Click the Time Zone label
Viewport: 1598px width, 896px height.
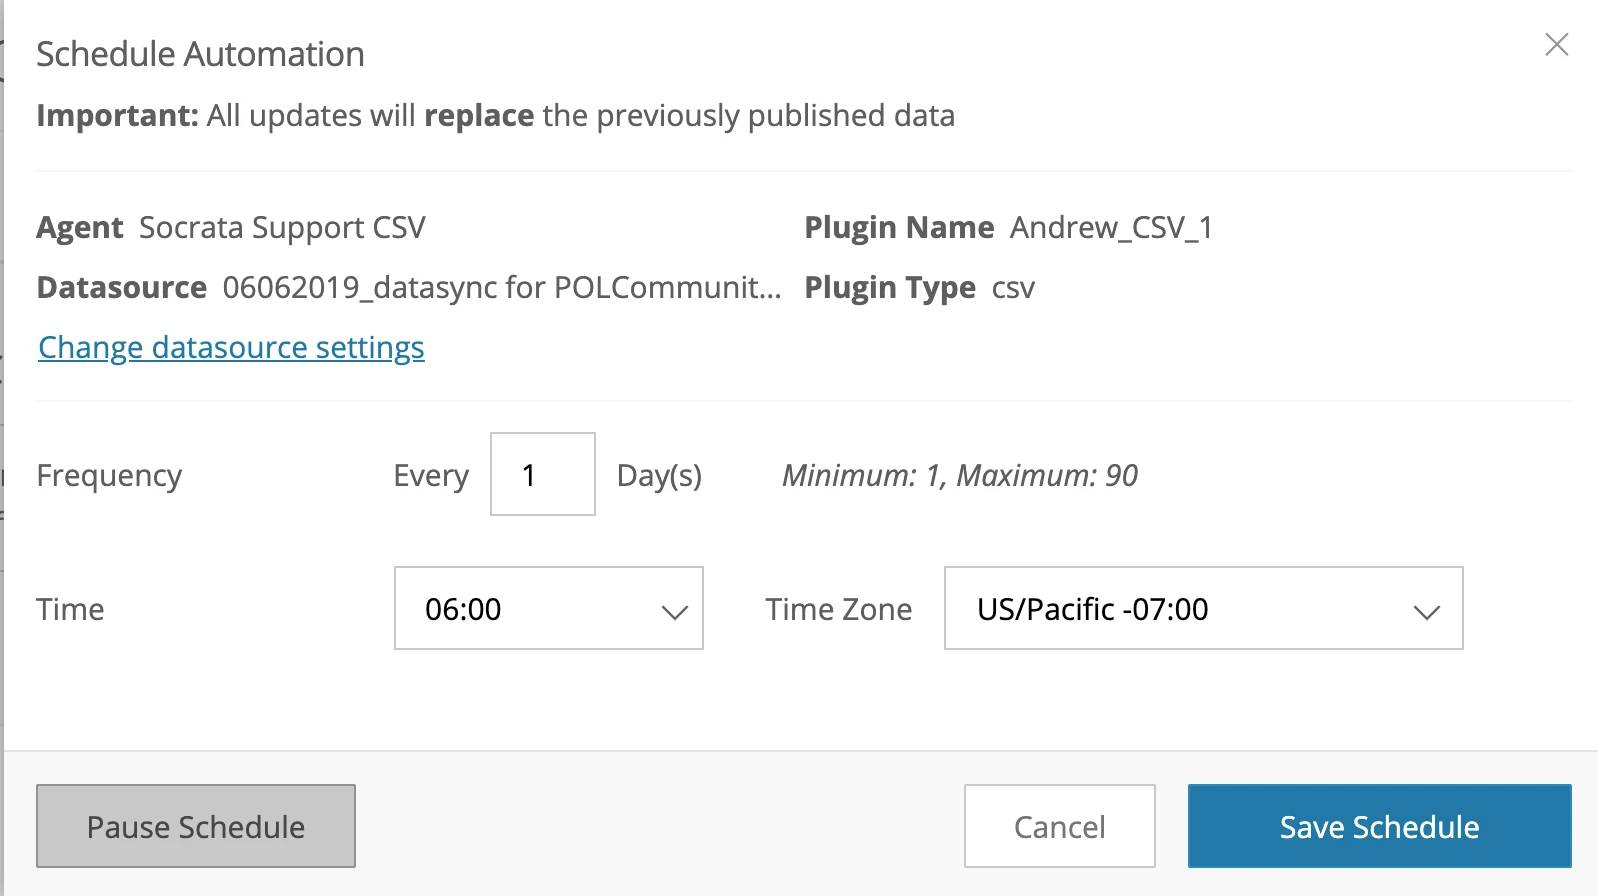(x=839, y=609)
